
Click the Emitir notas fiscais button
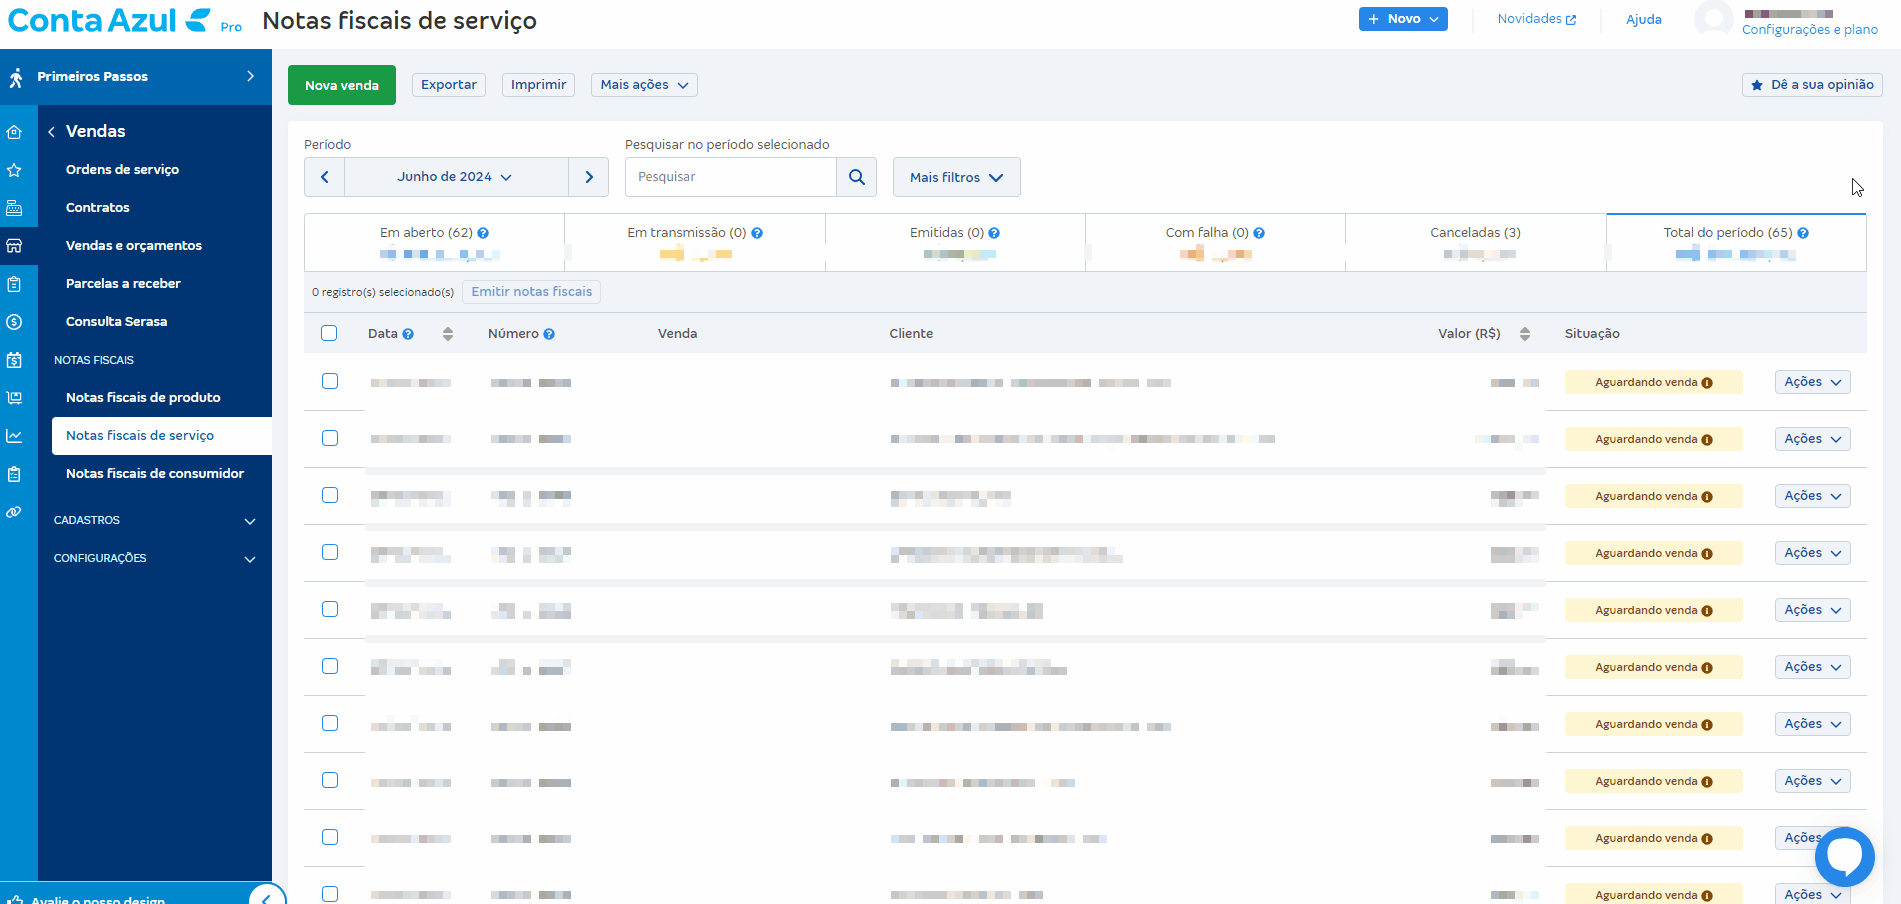point(531,292)
